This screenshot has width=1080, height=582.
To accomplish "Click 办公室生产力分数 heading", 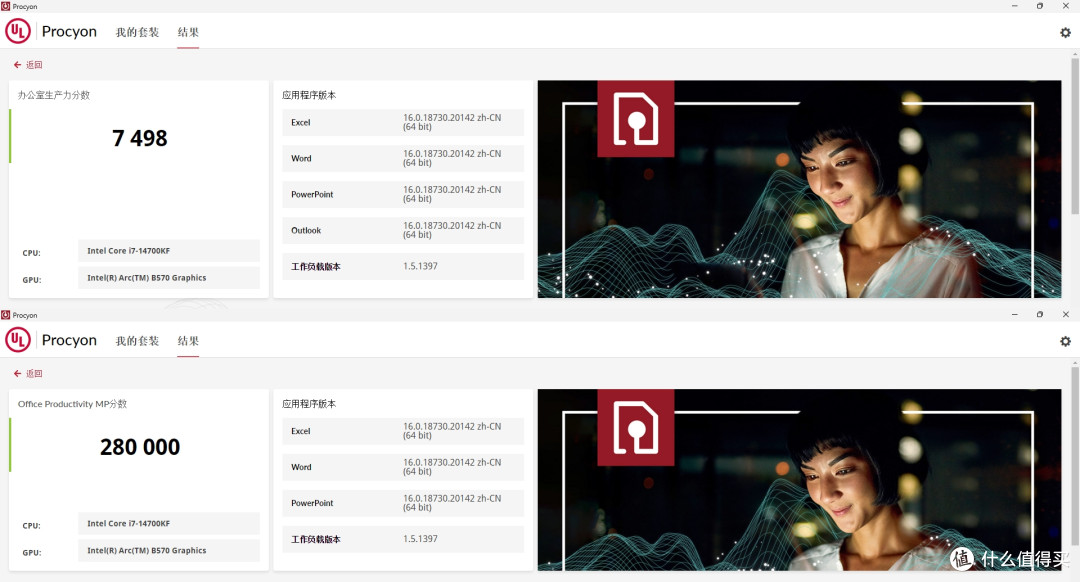I will coord(54,95).
